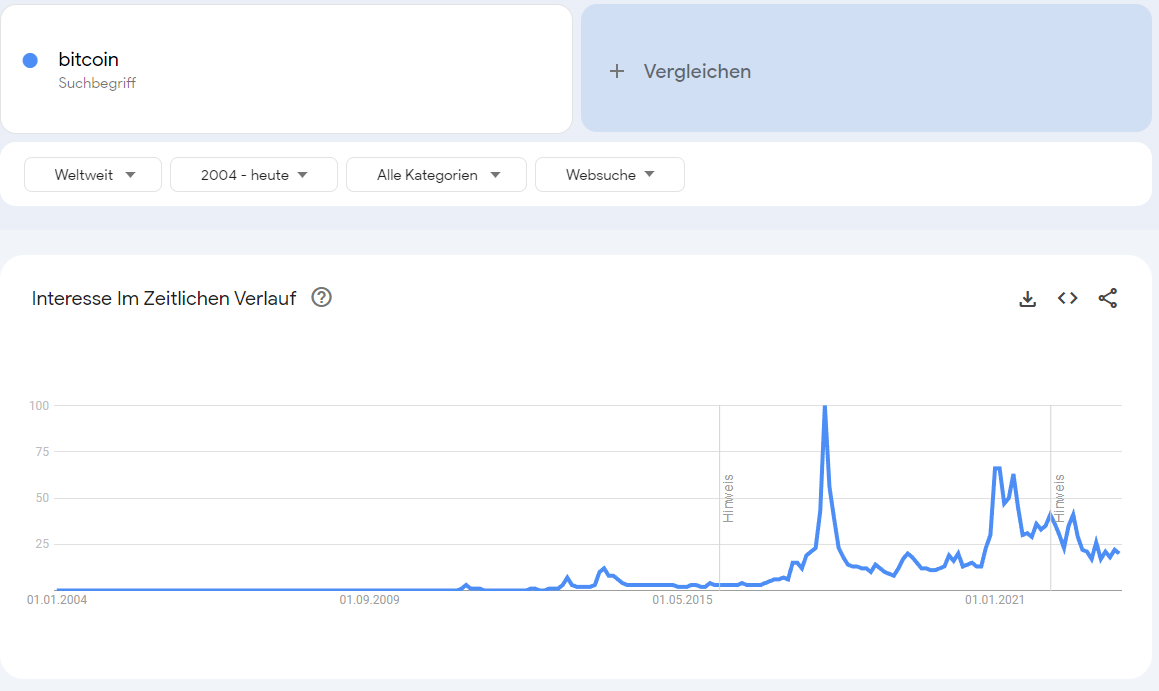Expand the 2004 - heute time range dropdown
Screen dimensions: 1159x691
pyautogui.click(x=254, y=175)
